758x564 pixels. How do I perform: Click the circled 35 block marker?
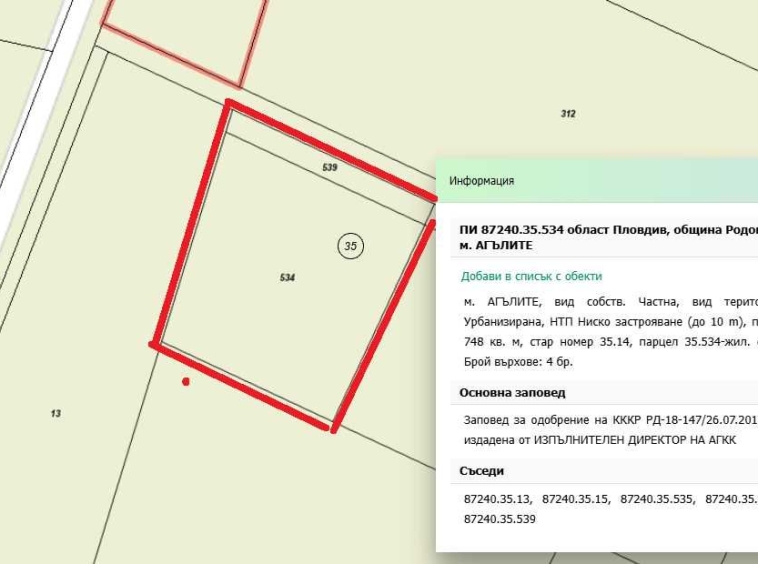(350, 246)
